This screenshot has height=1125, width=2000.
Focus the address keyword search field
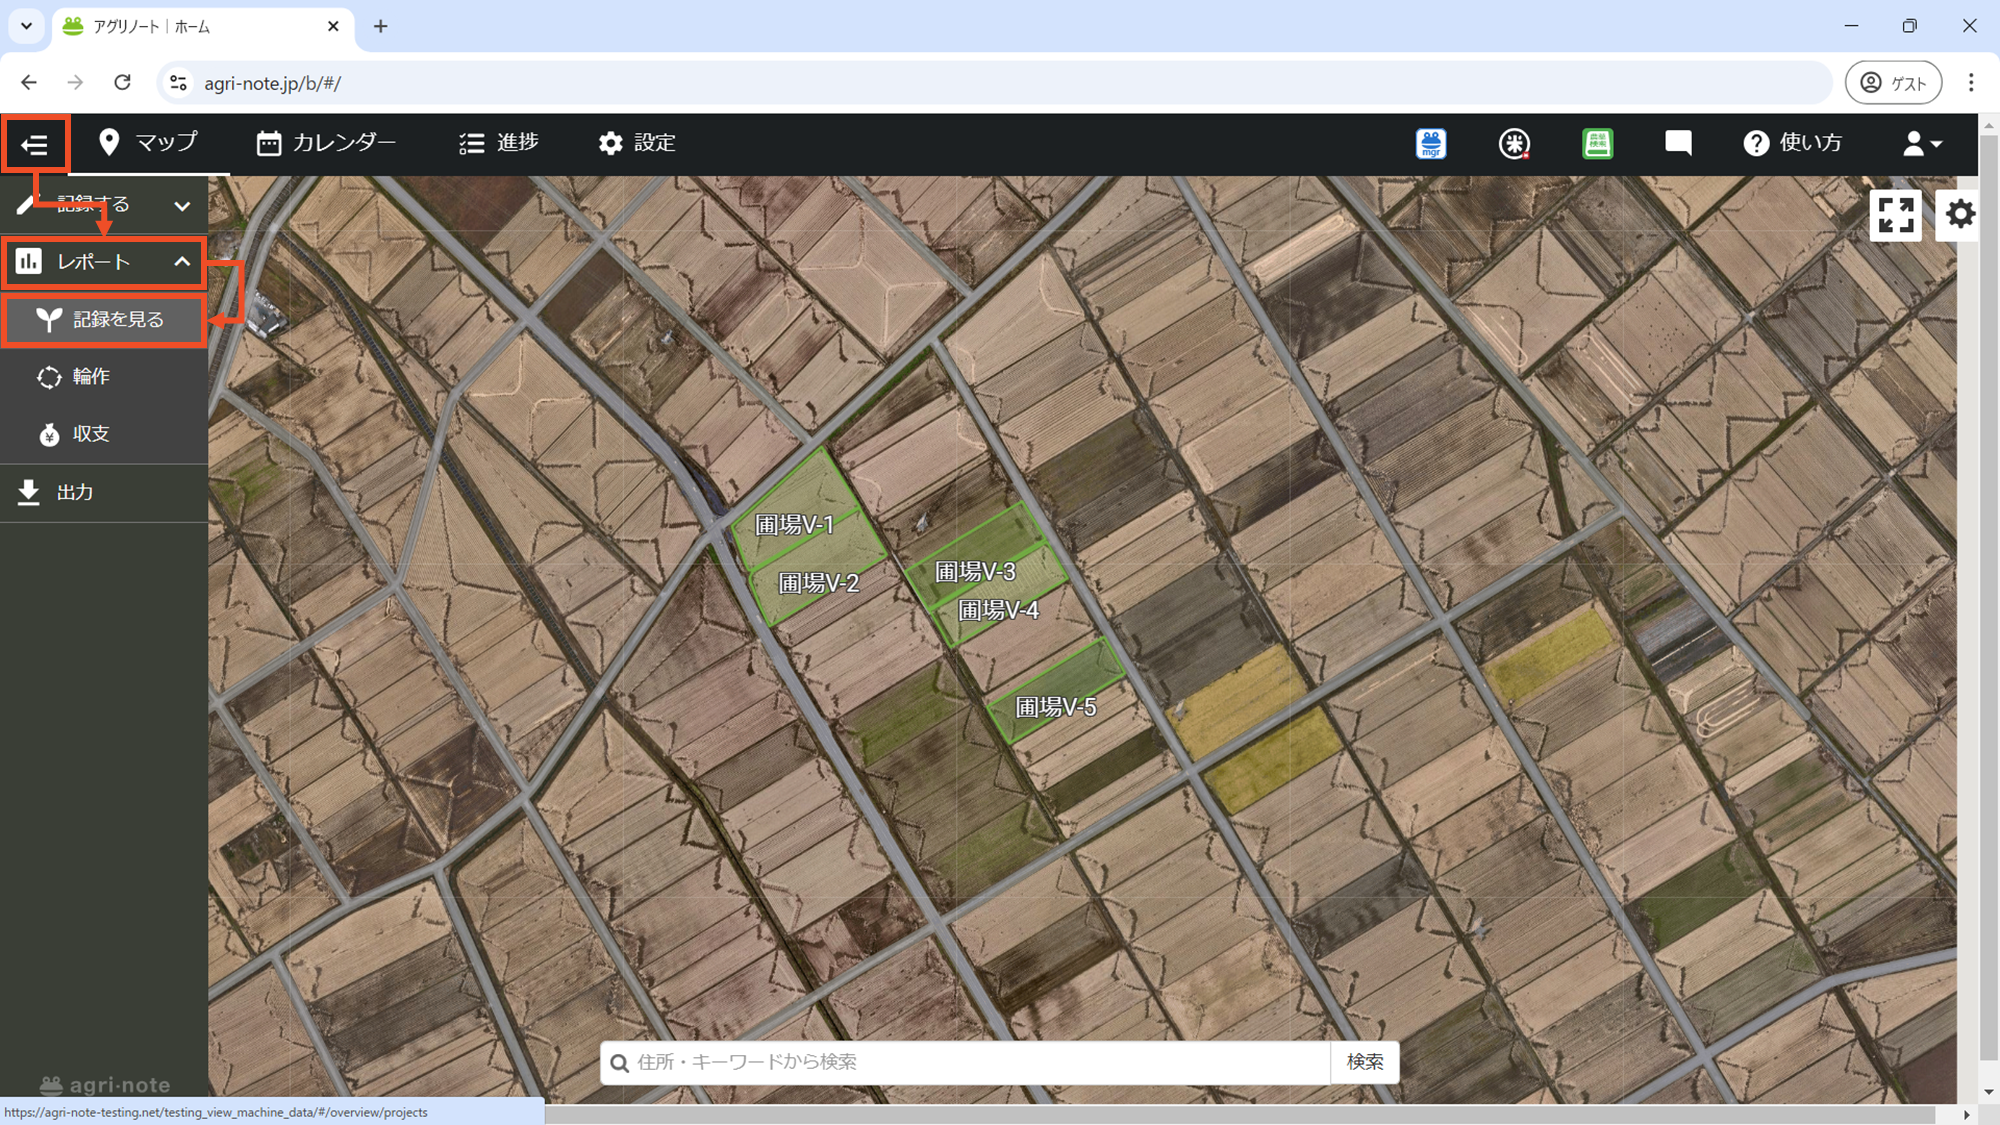965,1062
